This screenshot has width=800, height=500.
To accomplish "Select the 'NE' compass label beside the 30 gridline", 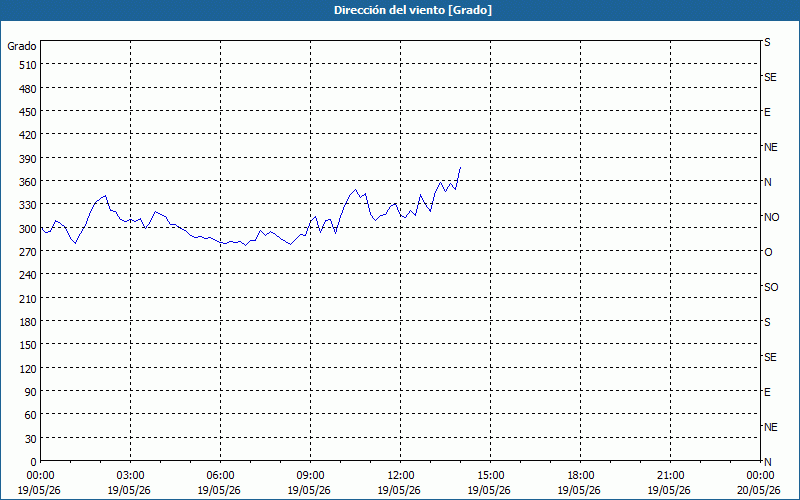I will pos(770,427).
